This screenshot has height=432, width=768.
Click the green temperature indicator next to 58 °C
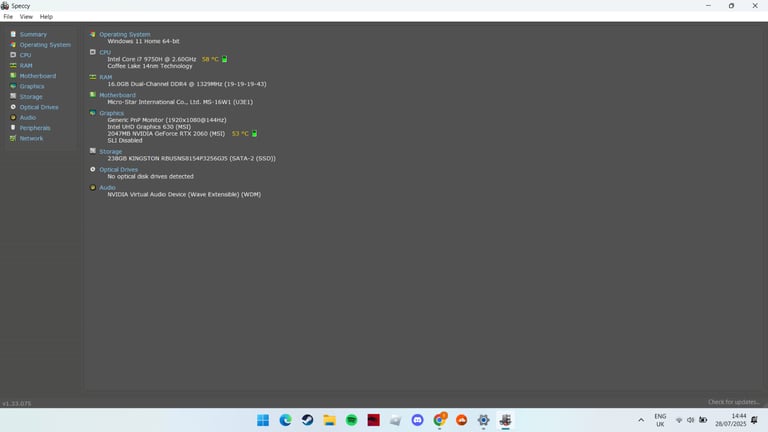click(224, 59)
